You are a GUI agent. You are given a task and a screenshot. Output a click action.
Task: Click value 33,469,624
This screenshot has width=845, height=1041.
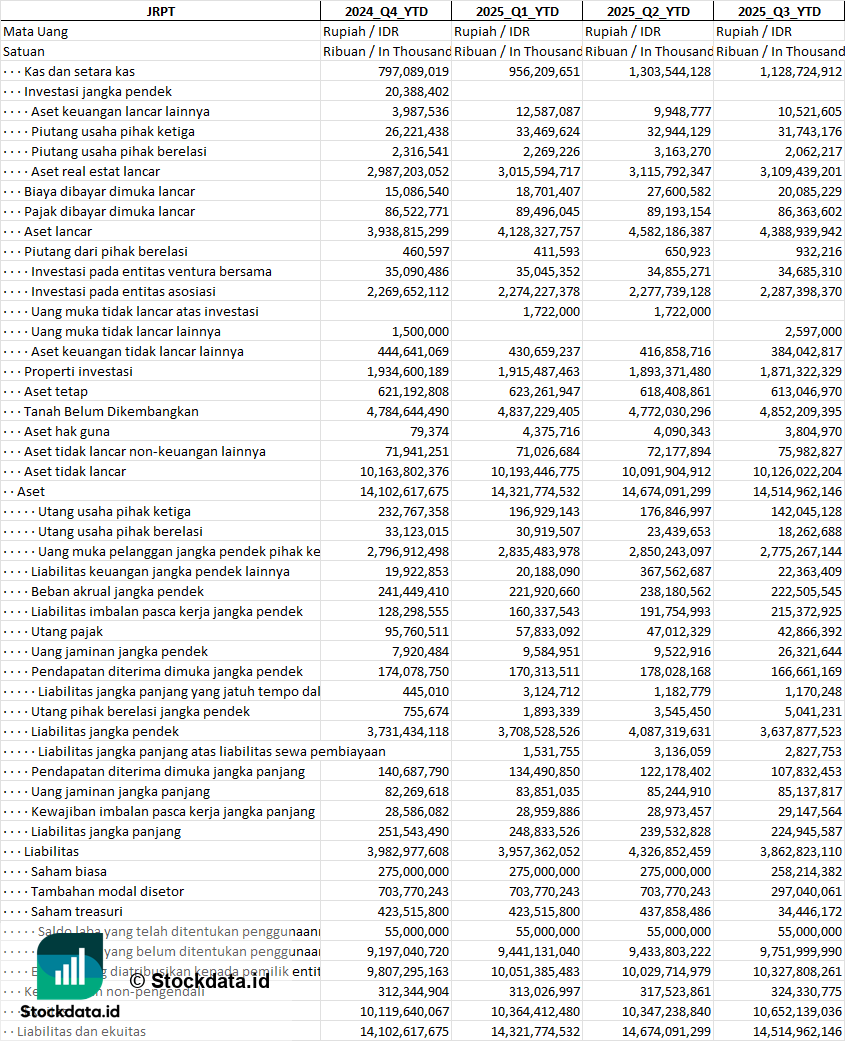[x=548, y=131]
